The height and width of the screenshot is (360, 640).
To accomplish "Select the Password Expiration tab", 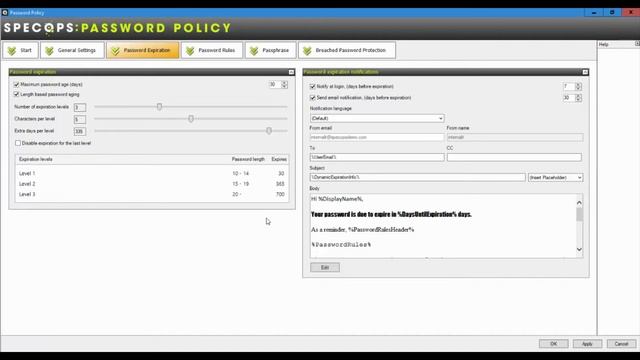I will coord(142,50).
